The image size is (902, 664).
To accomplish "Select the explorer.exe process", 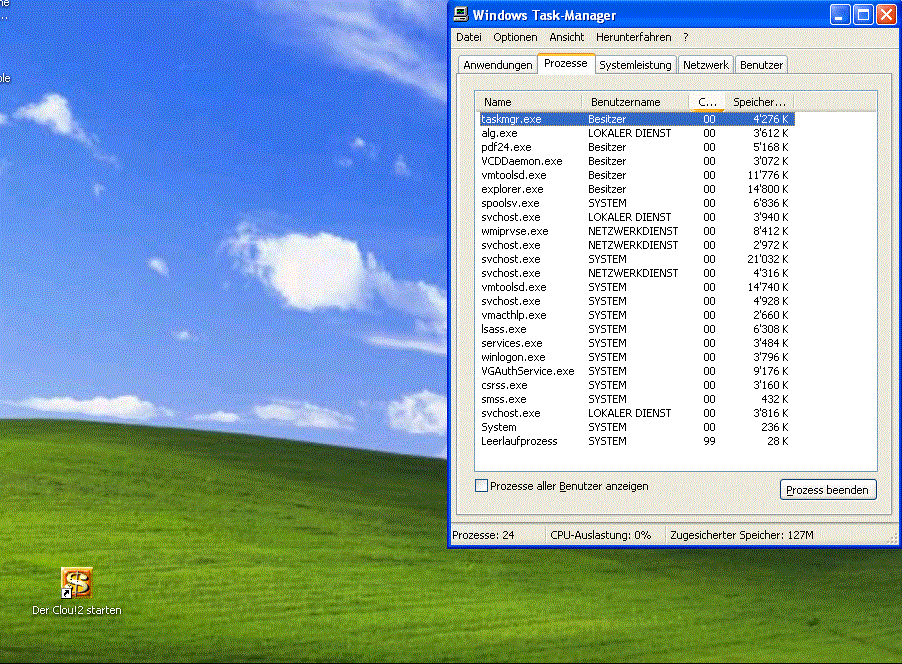I will (637, 189).
